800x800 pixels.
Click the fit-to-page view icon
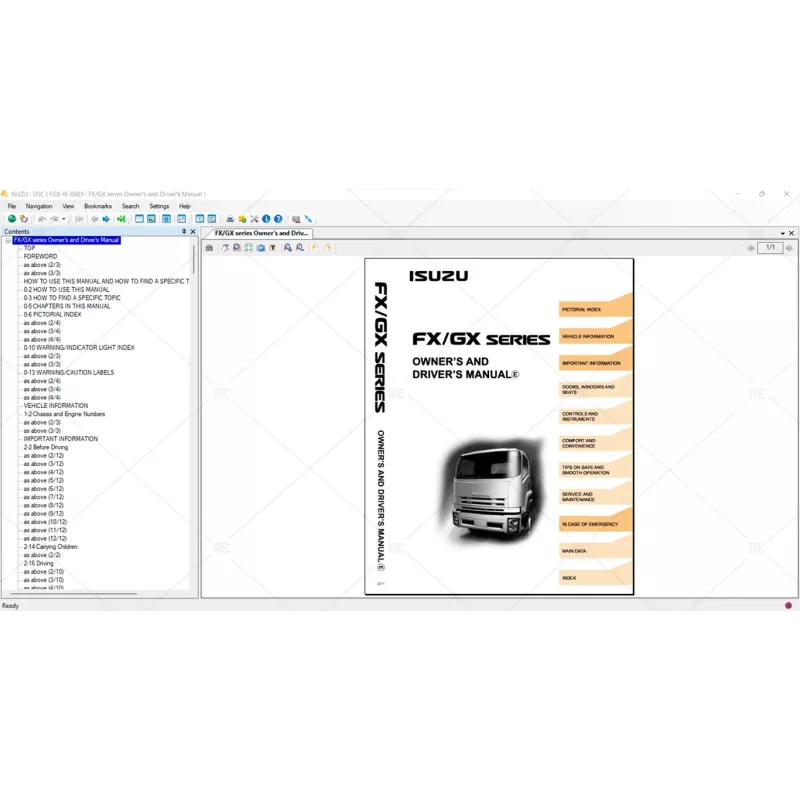click(249, 249)
